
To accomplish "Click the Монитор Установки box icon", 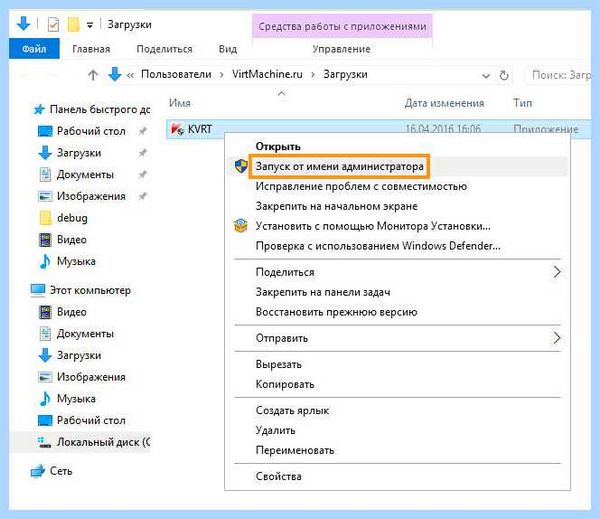I will (x=241, y=226).
